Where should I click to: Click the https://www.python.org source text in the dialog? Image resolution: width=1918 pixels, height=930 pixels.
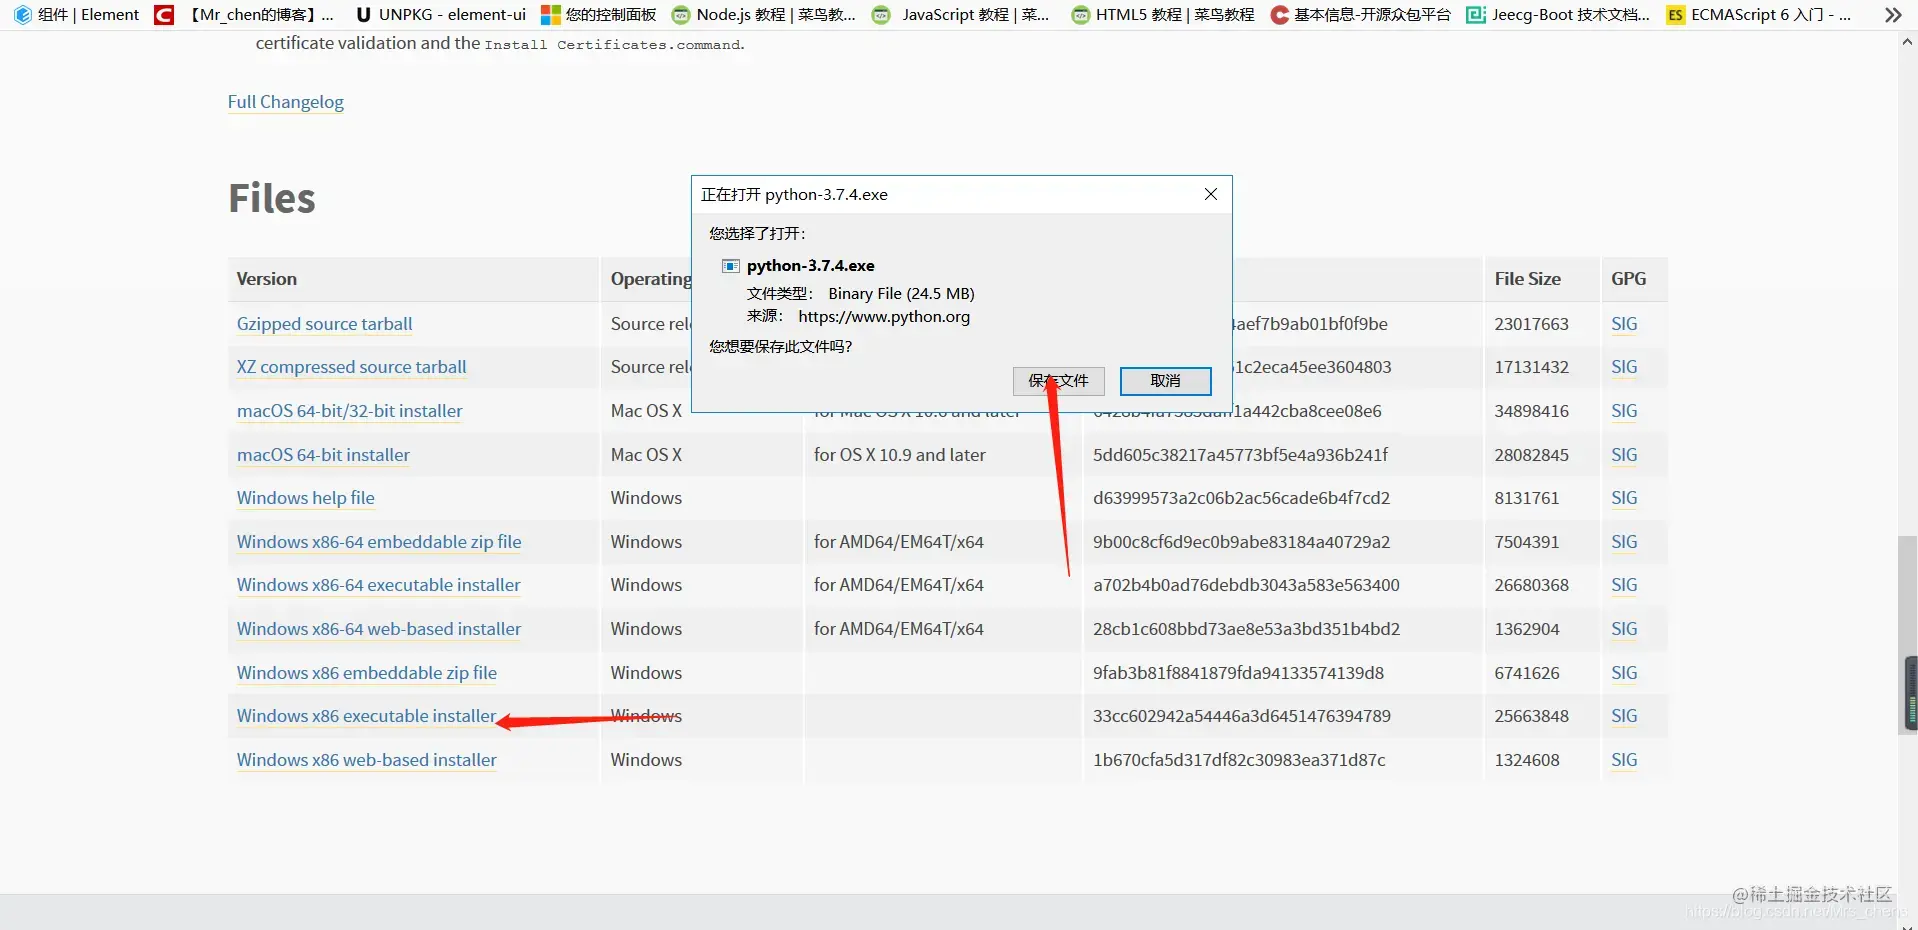click(884, 317)
